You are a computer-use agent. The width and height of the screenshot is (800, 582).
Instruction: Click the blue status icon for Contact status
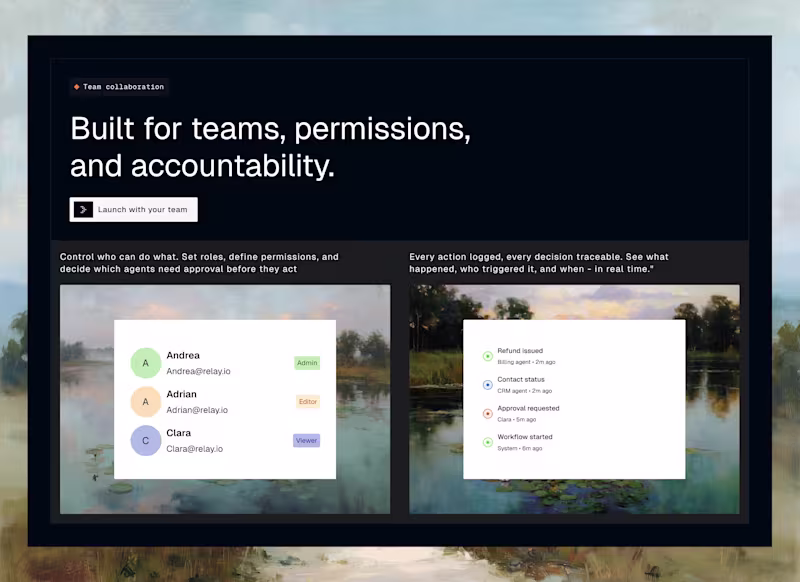tap(488, 385)
